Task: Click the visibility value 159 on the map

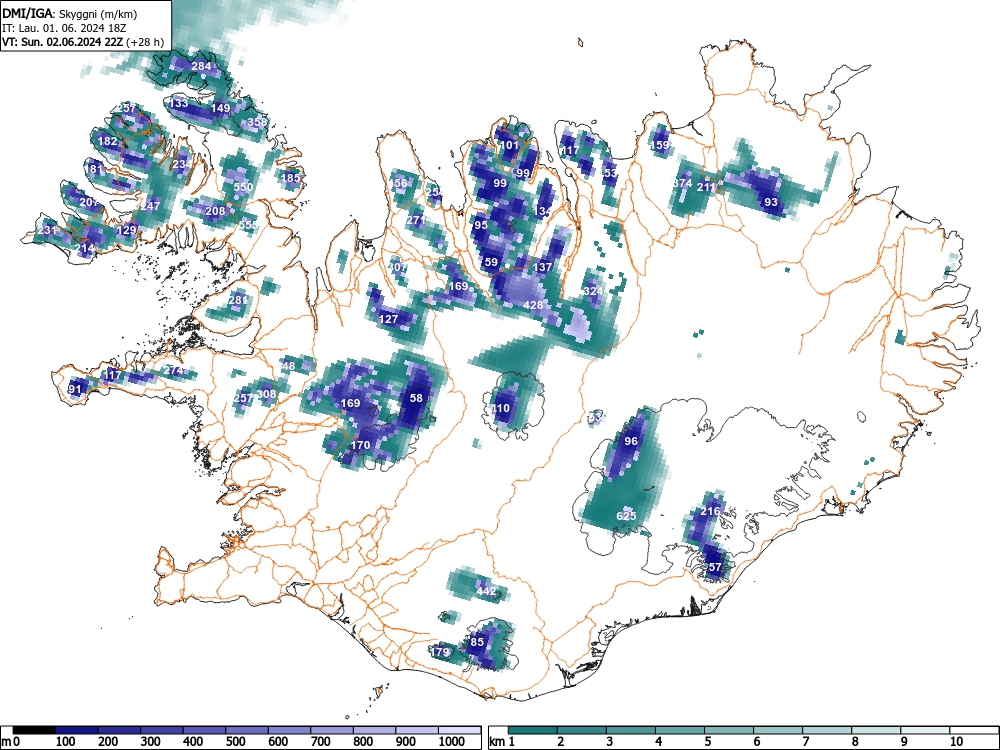Action: [660, 145]
